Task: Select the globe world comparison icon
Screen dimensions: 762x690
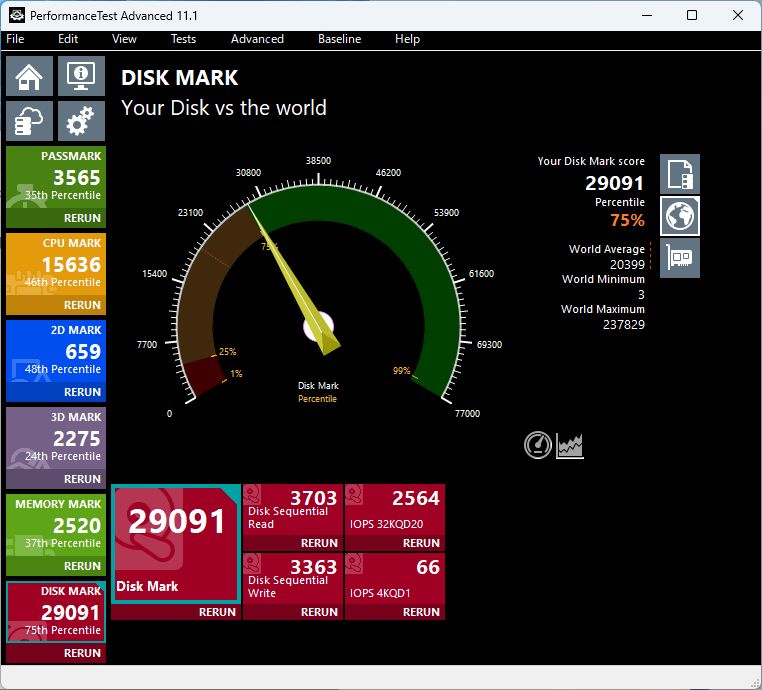Action: (680, 216)
